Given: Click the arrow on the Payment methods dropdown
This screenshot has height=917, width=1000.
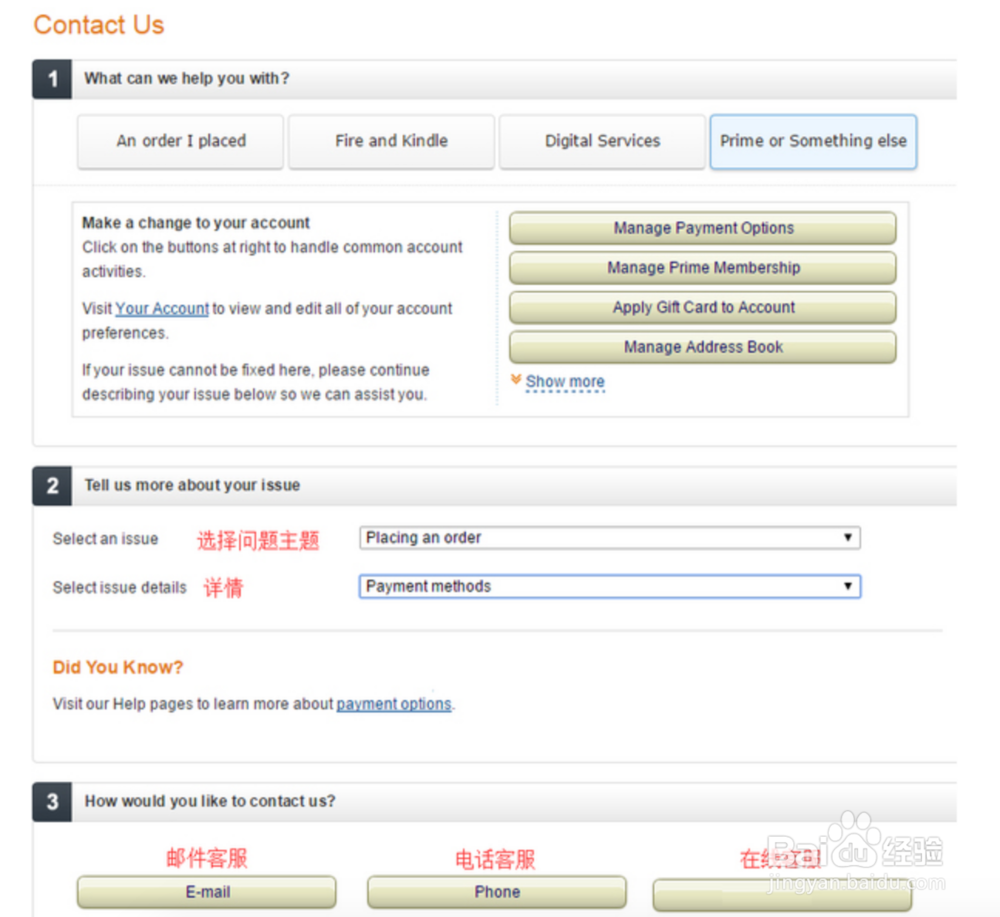Looking at the screenshot, I should [x=848, y=586].
